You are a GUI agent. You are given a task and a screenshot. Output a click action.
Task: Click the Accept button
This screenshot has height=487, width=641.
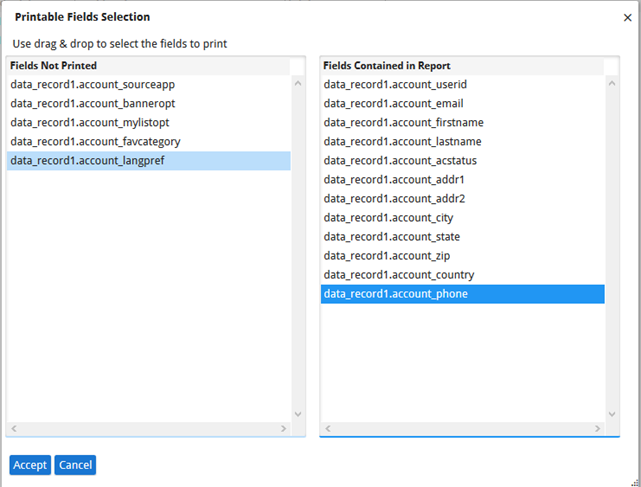point(30,465)
